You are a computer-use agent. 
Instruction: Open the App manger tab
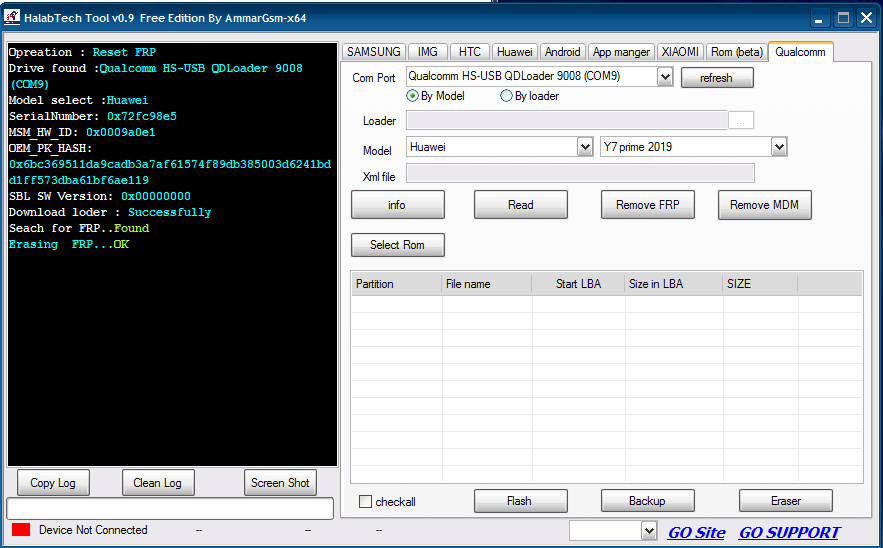point(621,52)
